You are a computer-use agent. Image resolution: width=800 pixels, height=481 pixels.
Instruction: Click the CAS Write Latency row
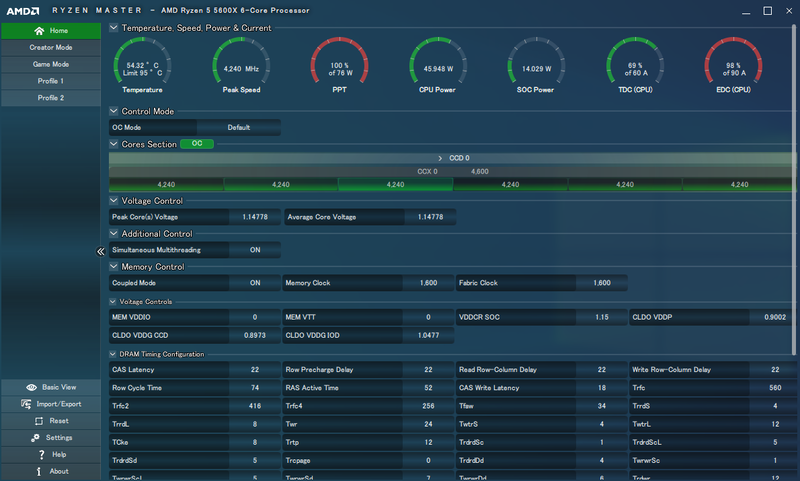pos(542,388)
